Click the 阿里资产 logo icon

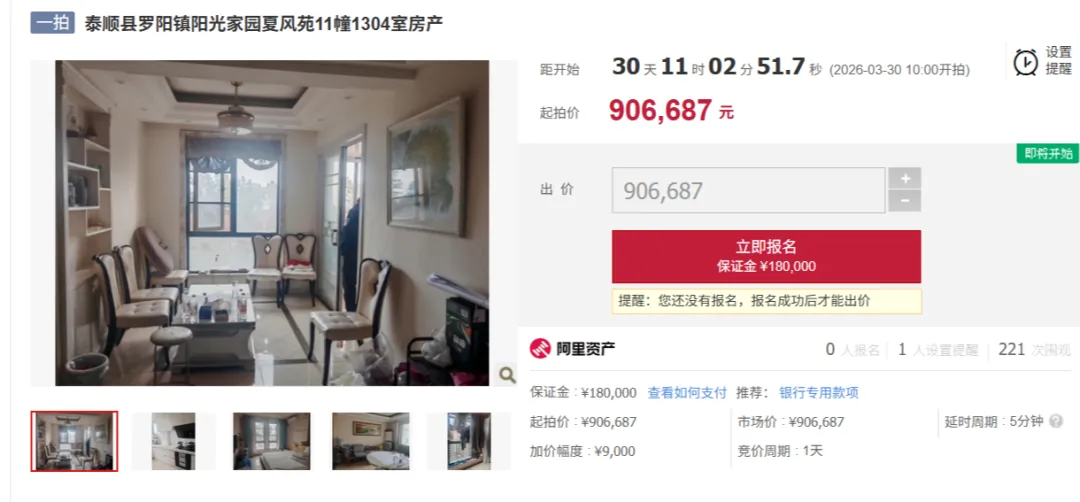(x=540, y=348)
